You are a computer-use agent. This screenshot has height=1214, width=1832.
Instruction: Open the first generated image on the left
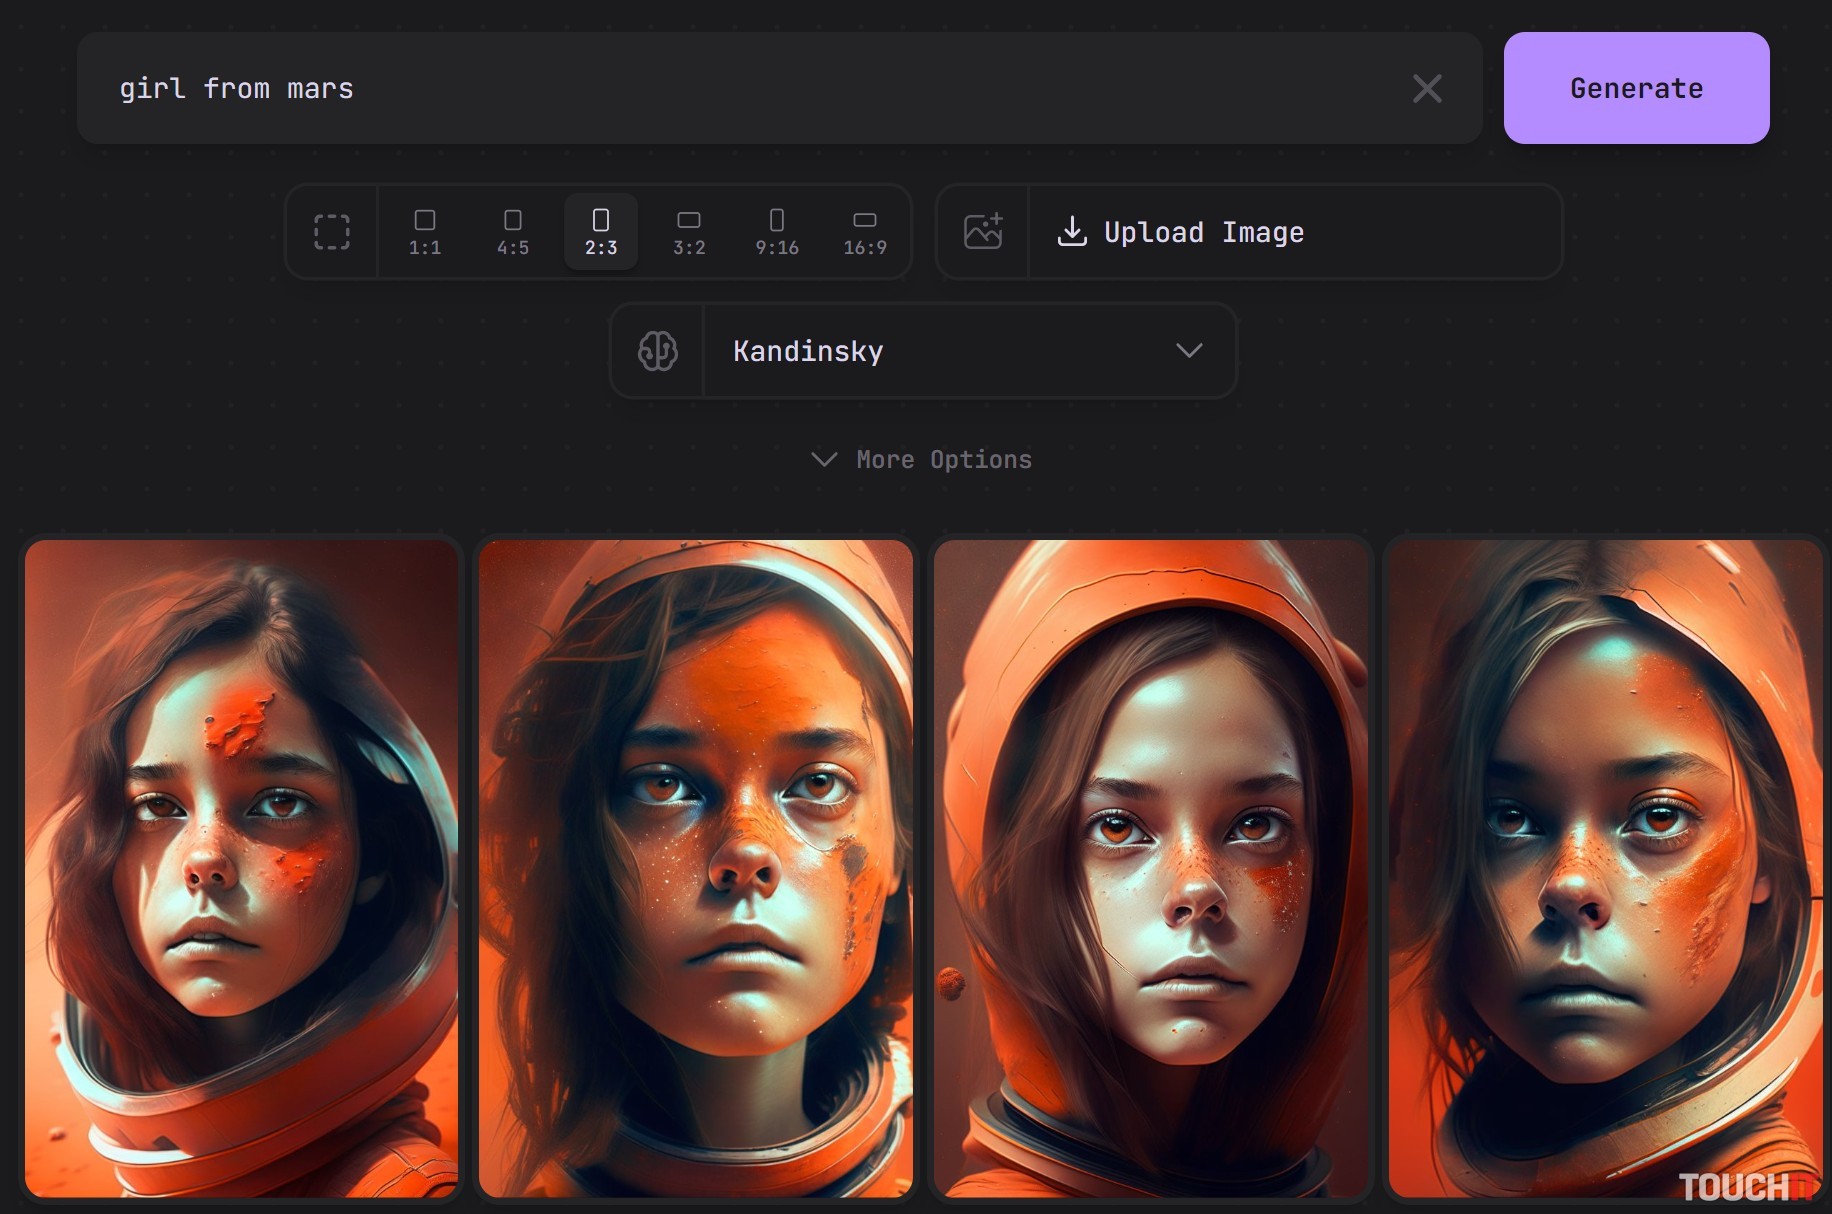(x=241, y=868)
